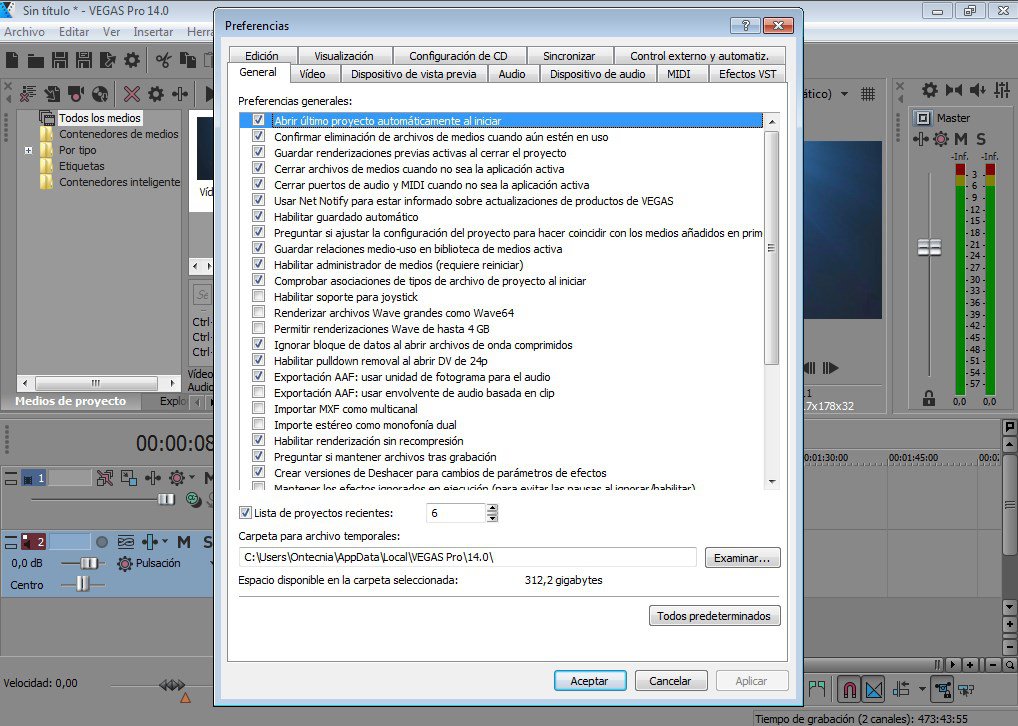
Task: Open mixer properties gear icon
Action: pos(930,90)
